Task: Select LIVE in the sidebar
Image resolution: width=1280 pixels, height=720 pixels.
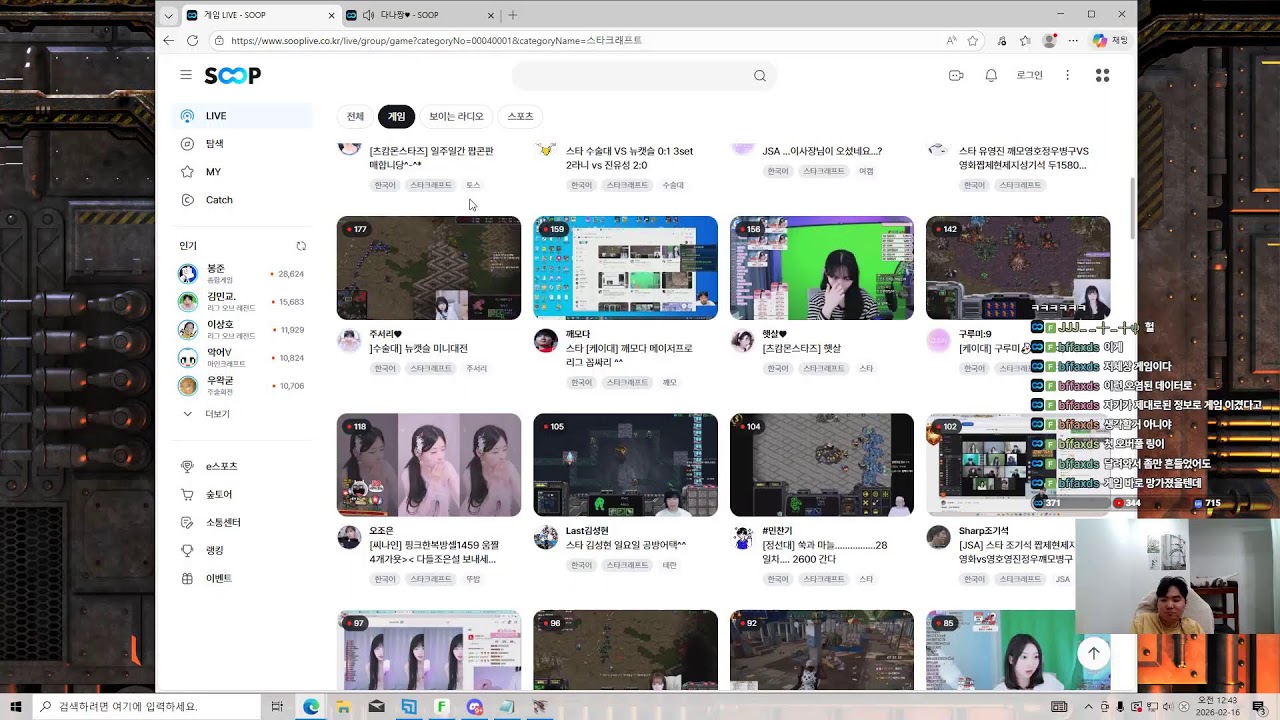Action: click(x=242, y=116)
